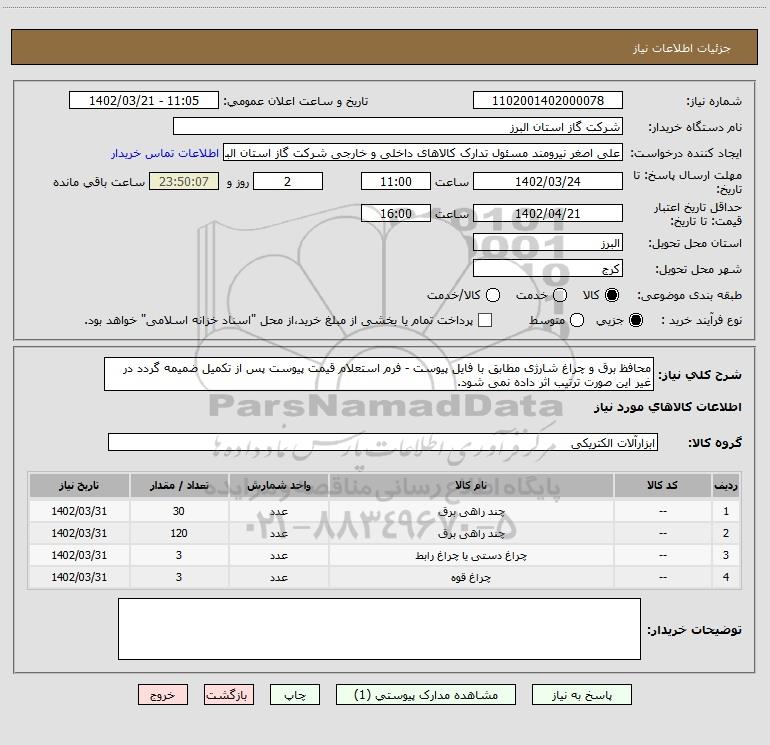Viewport: 770px width, 745px height.
Task: Open the اطلاعات تماس خریدار link
Action: coord(165,153)
